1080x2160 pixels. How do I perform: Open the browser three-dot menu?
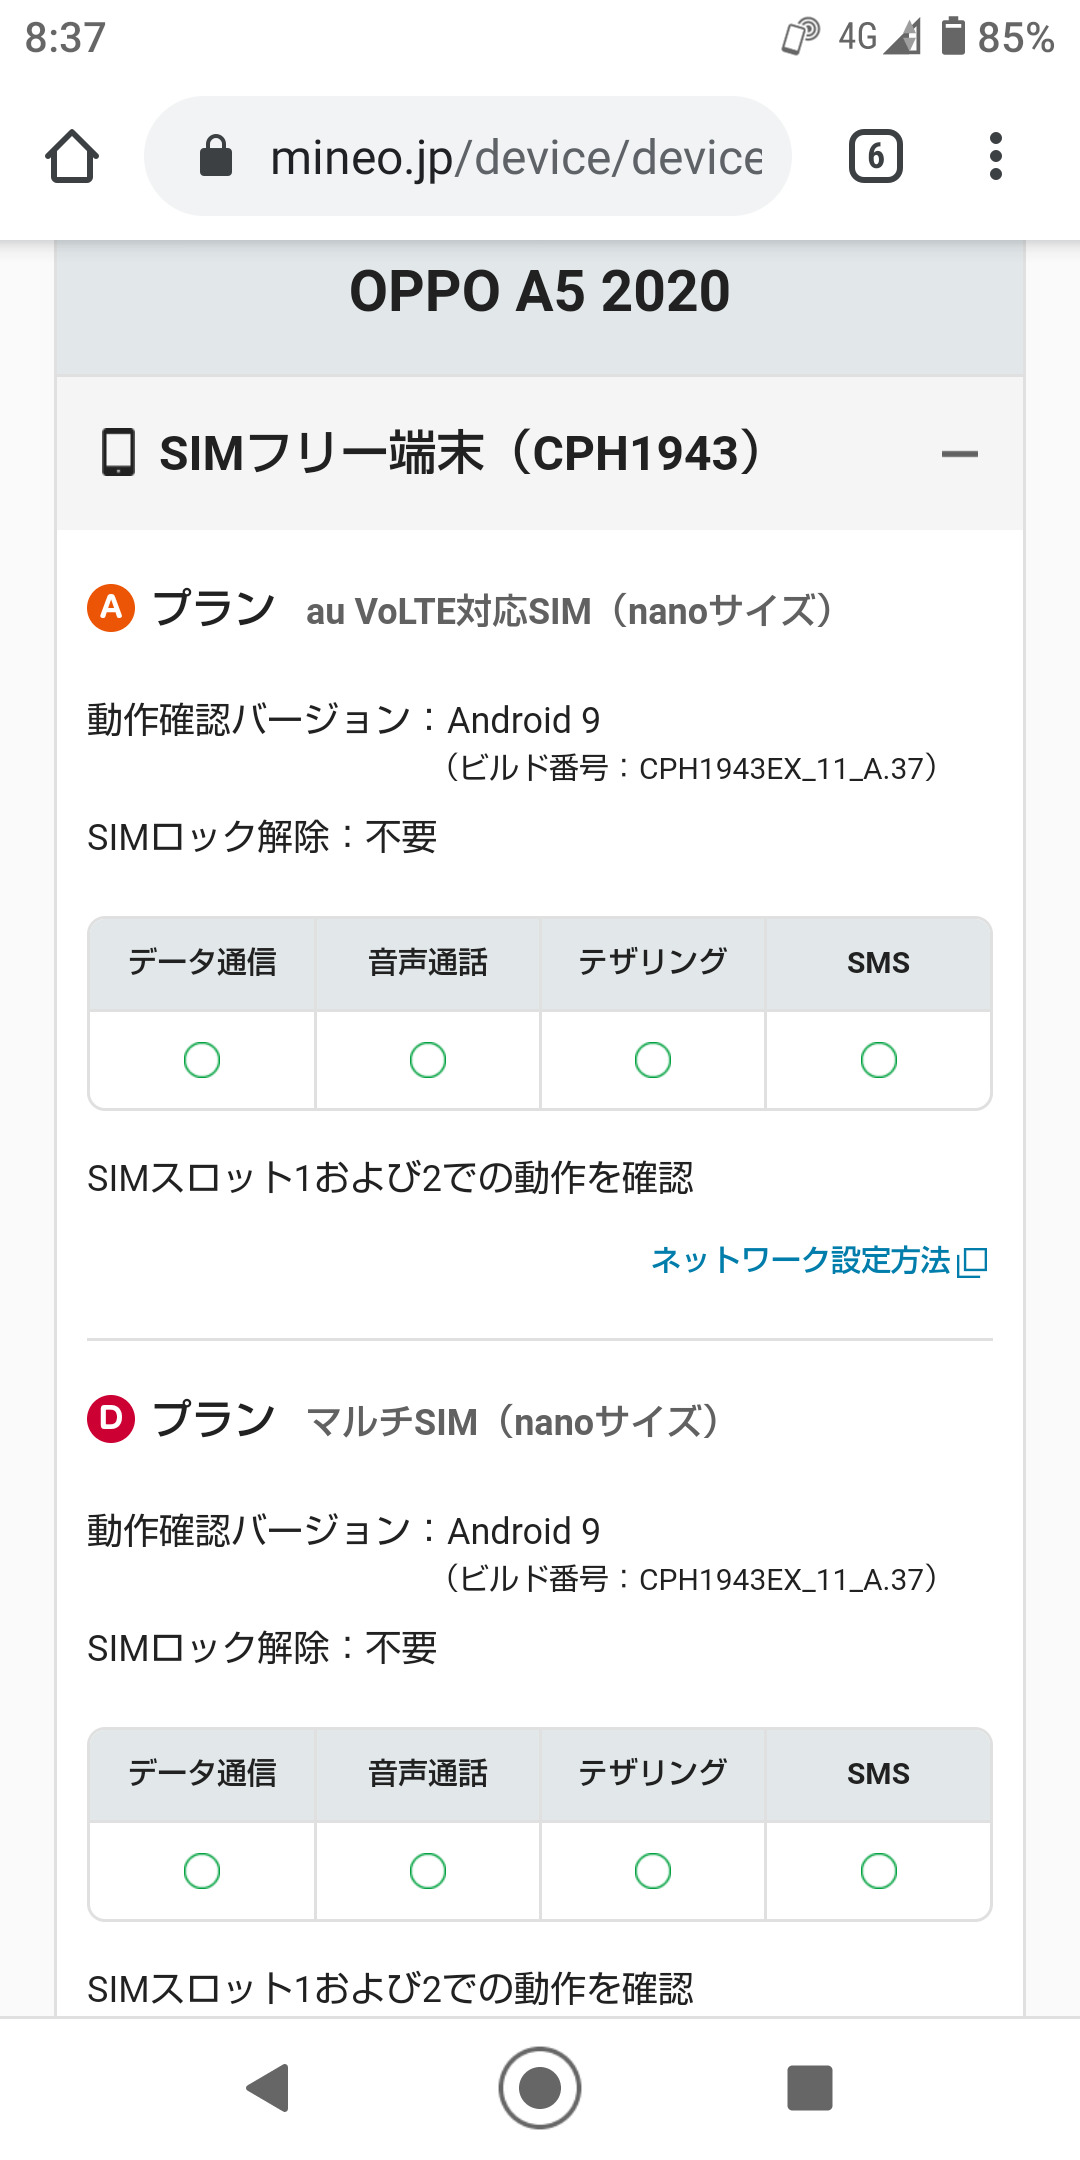click(995, 157)
